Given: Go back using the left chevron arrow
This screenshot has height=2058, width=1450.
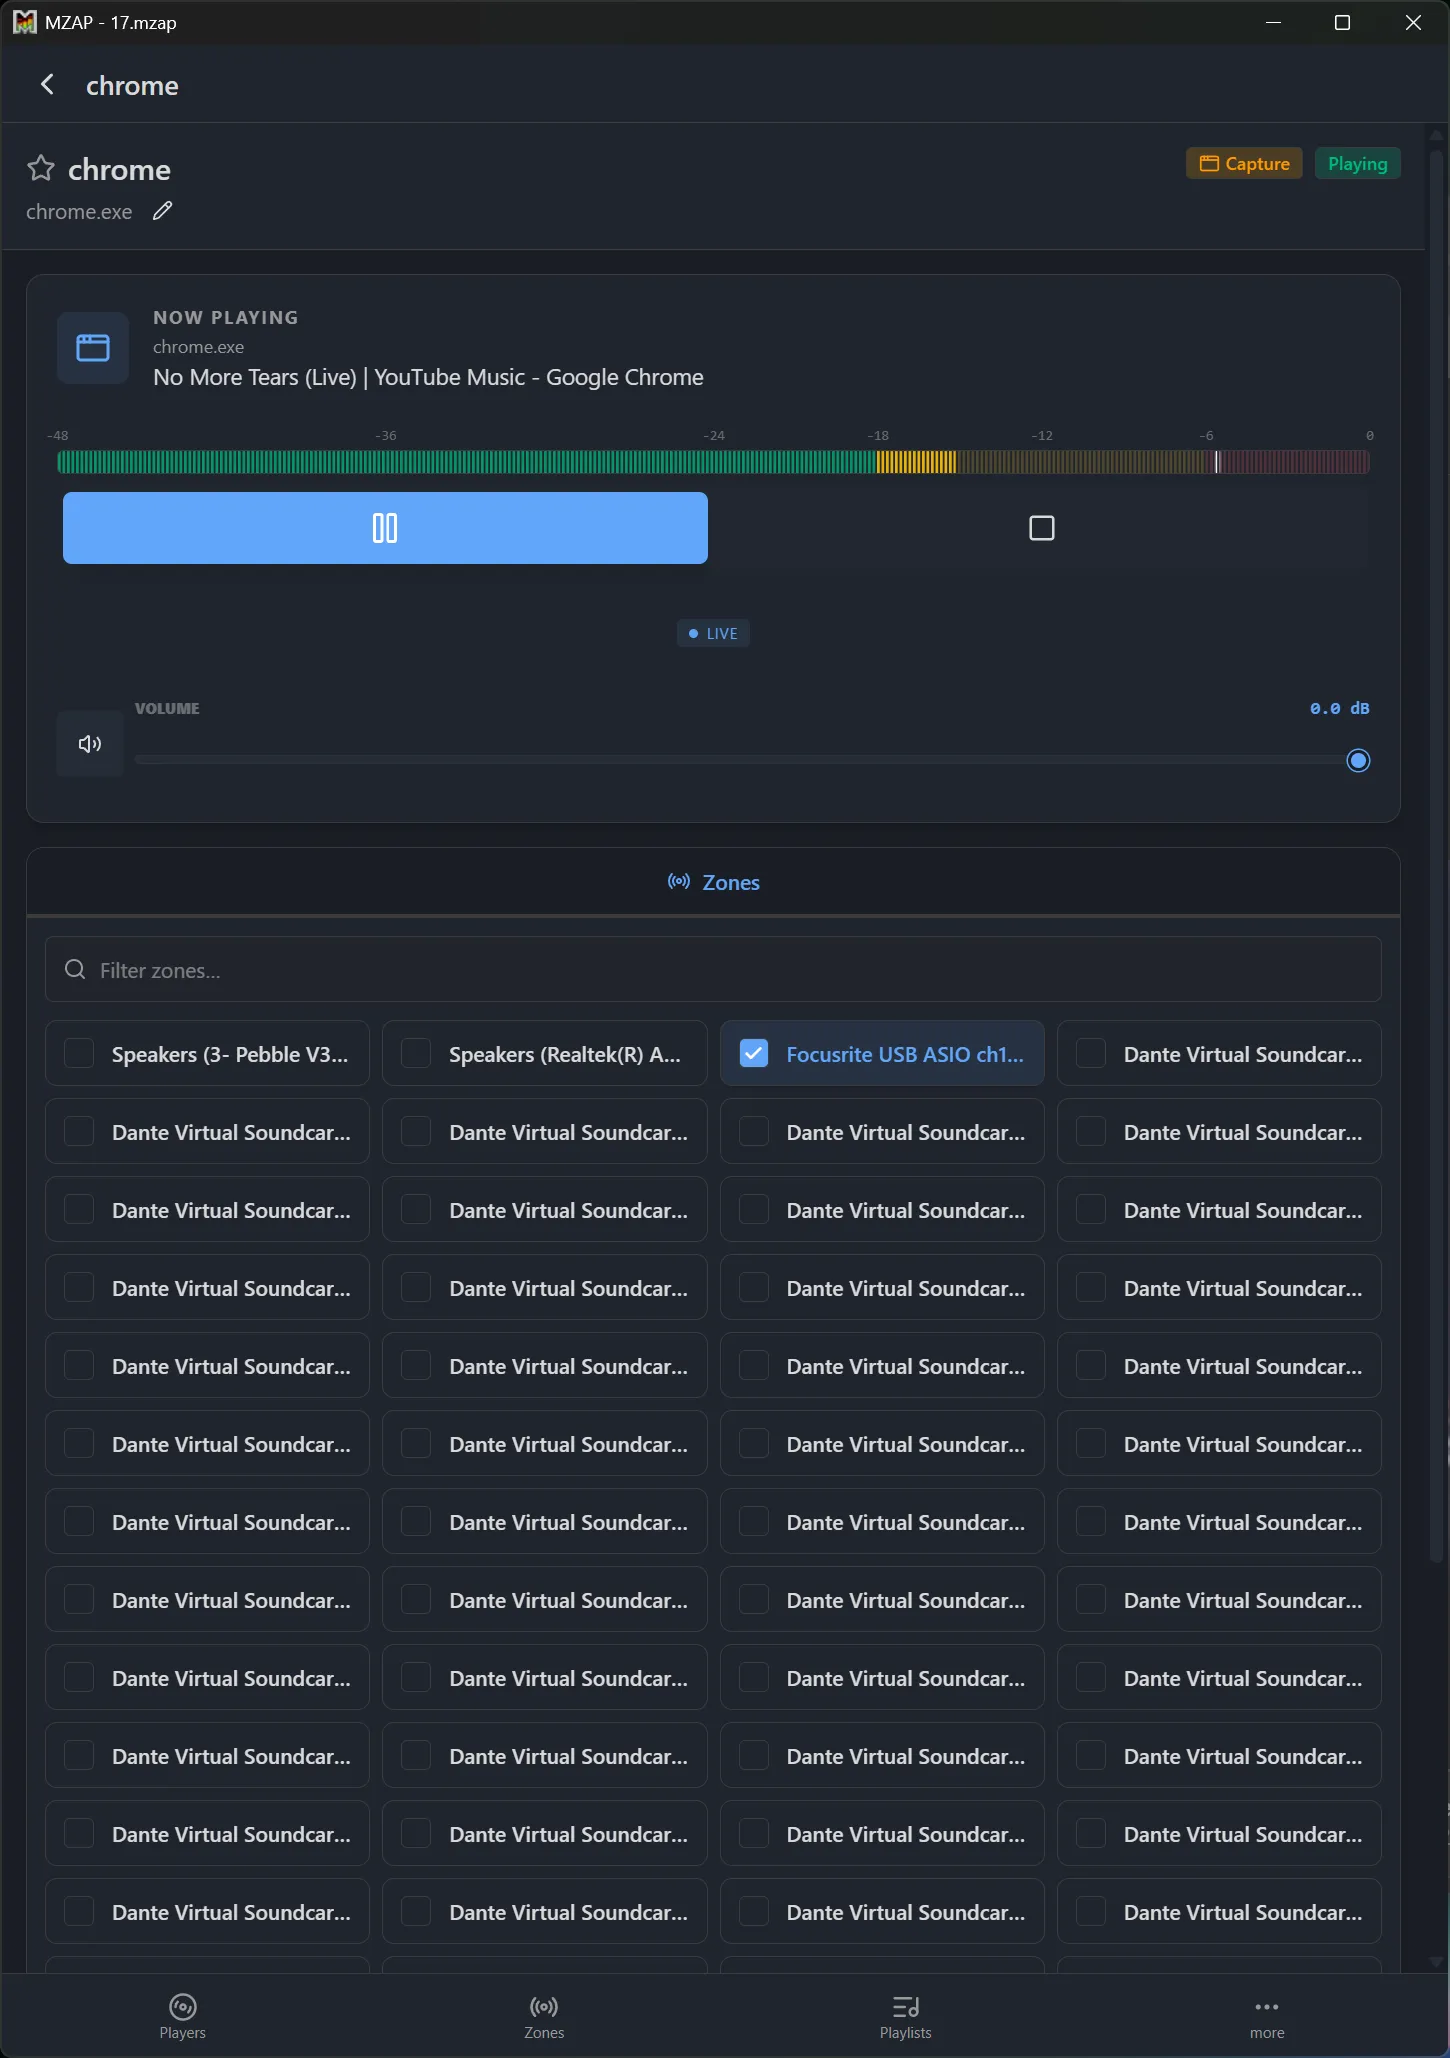Looking at the screenshot, I should click(x=47, y=85).
